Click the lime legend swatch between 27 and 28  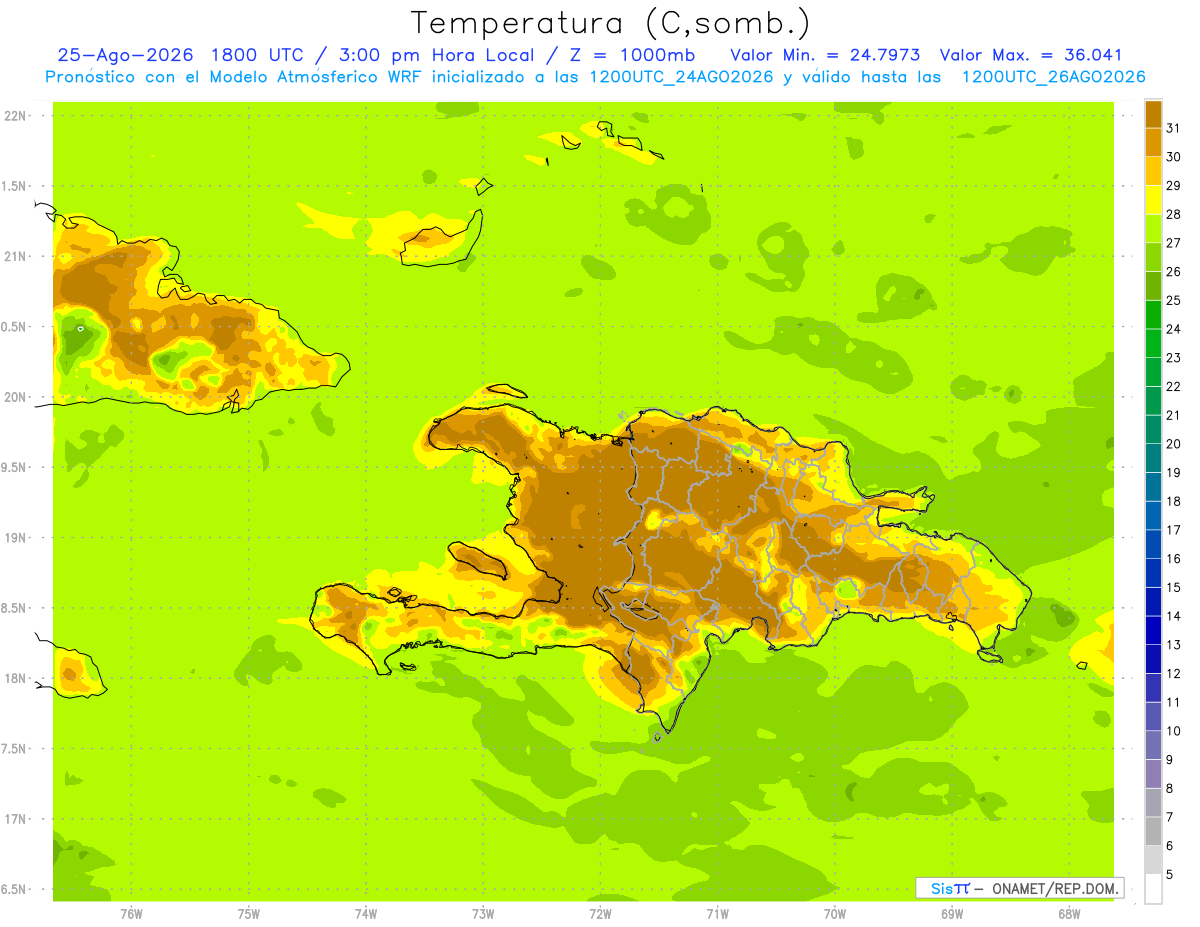click(x=1153, y=228)
